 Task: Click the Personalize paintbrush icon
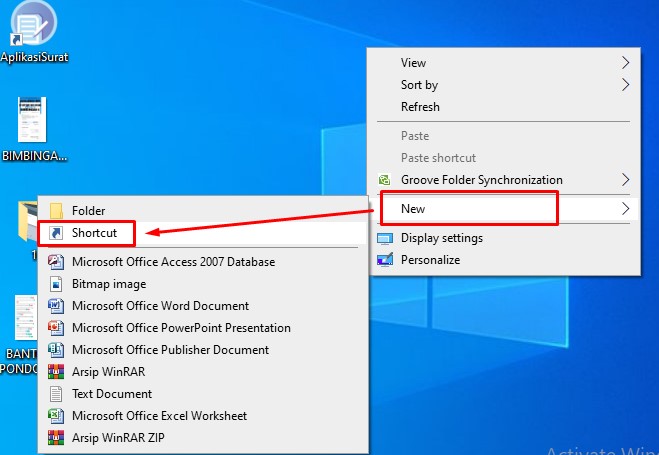(x=385, y=260)
